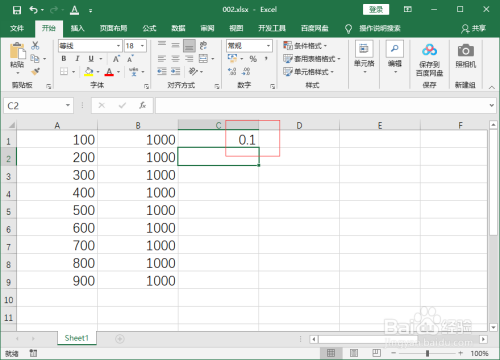
Task: Apply the red font color
Action: pos(109,72)
